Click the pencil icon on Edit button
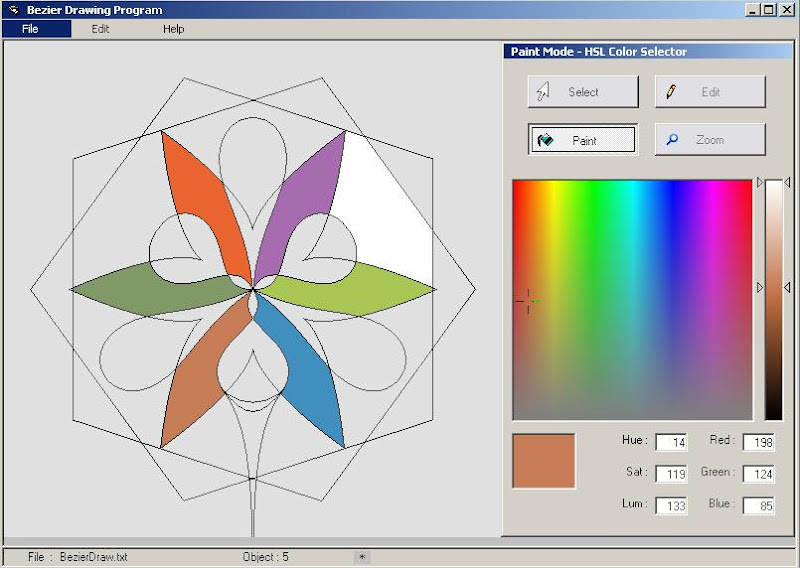800x568 pixels. [x=670, y=92]
